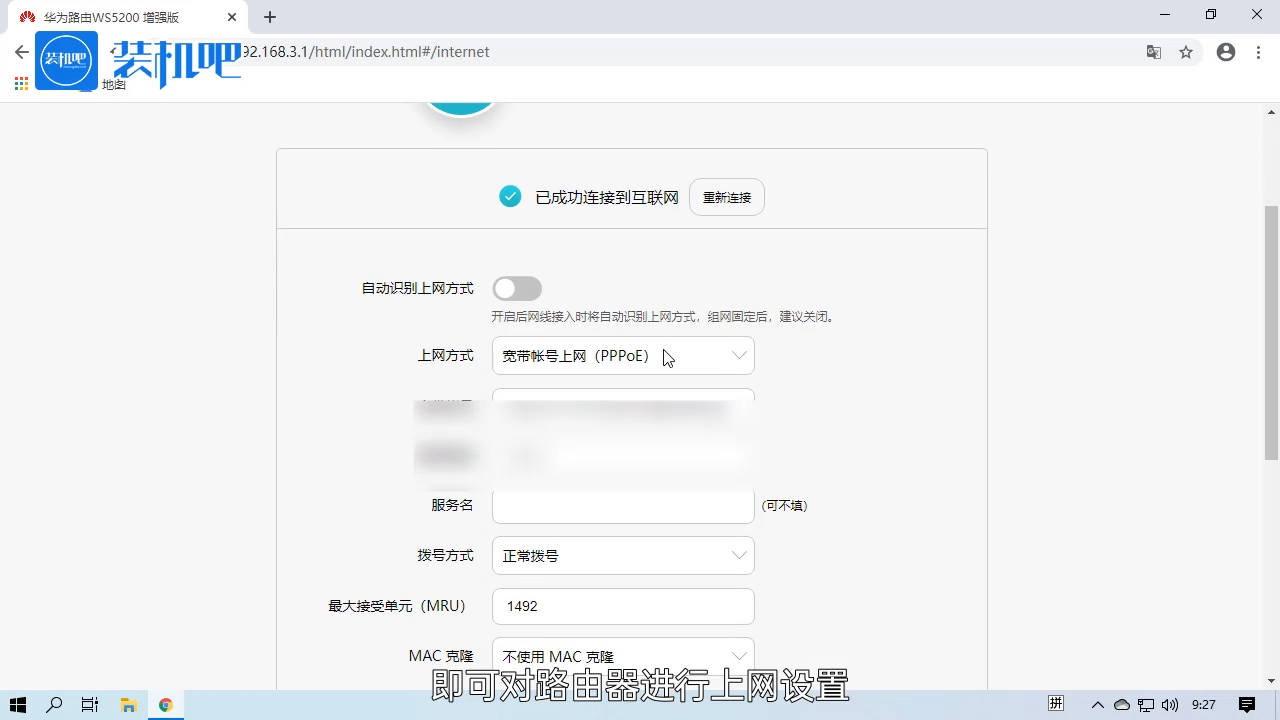This screenshot has height=720, width=1280.
Task: Click the 地图 bookmark item
Action: pyautogui.click(x=113, y=85)
